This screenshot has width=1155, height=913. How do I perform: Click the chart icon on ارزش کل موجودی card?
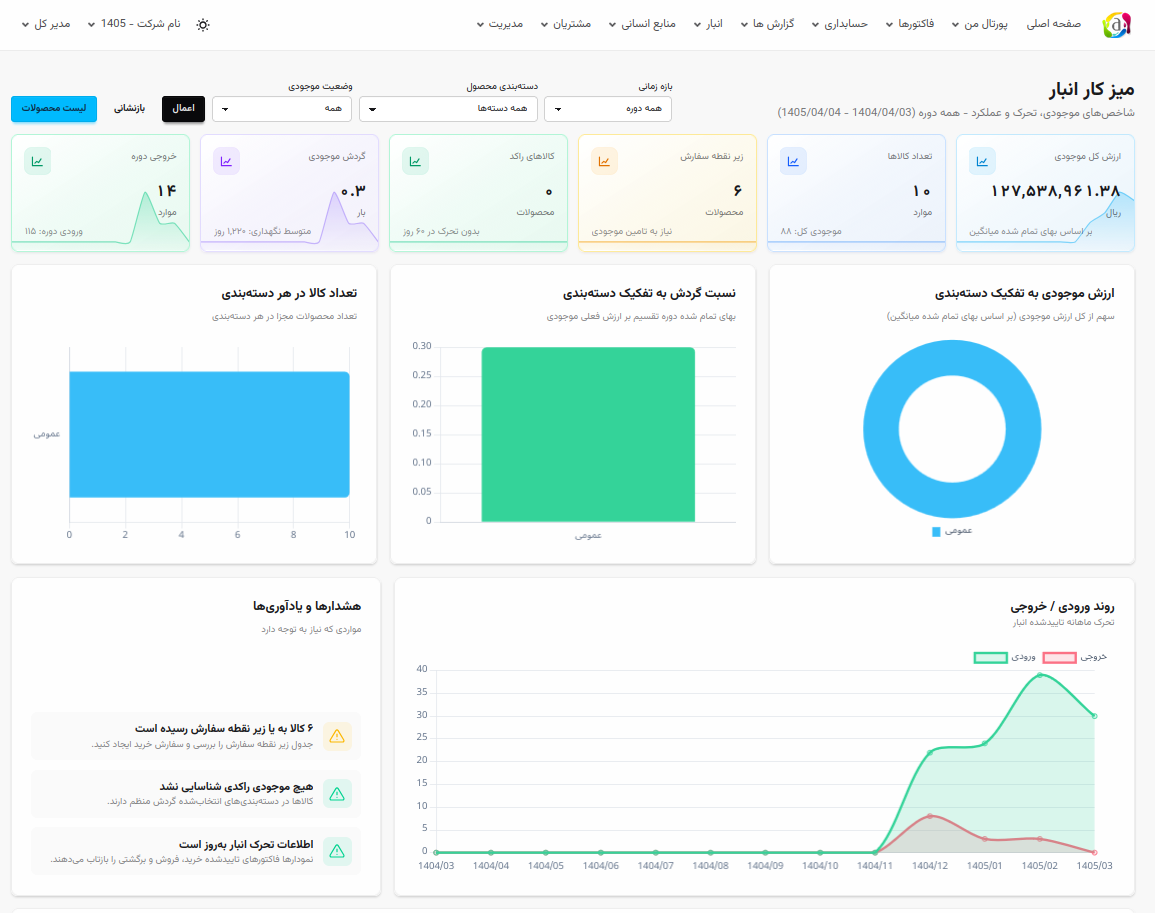(982, 161)
